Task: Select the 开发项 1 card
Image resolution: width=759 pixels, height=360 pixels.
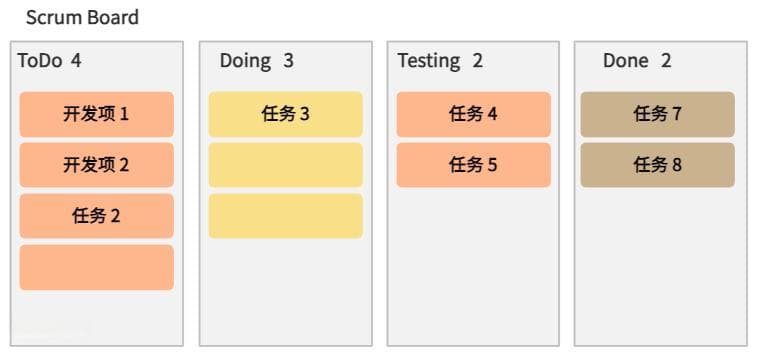Action: point(97,114)
